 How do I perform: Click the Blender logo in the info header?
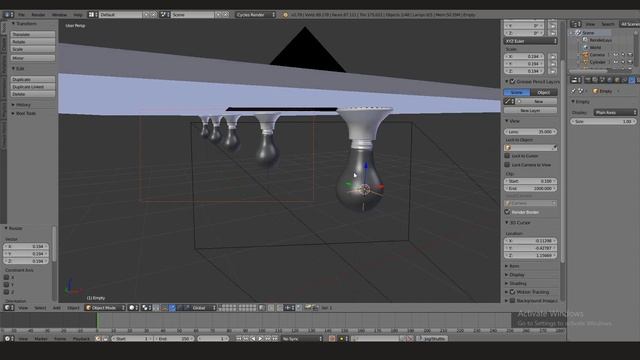[285, 15]
